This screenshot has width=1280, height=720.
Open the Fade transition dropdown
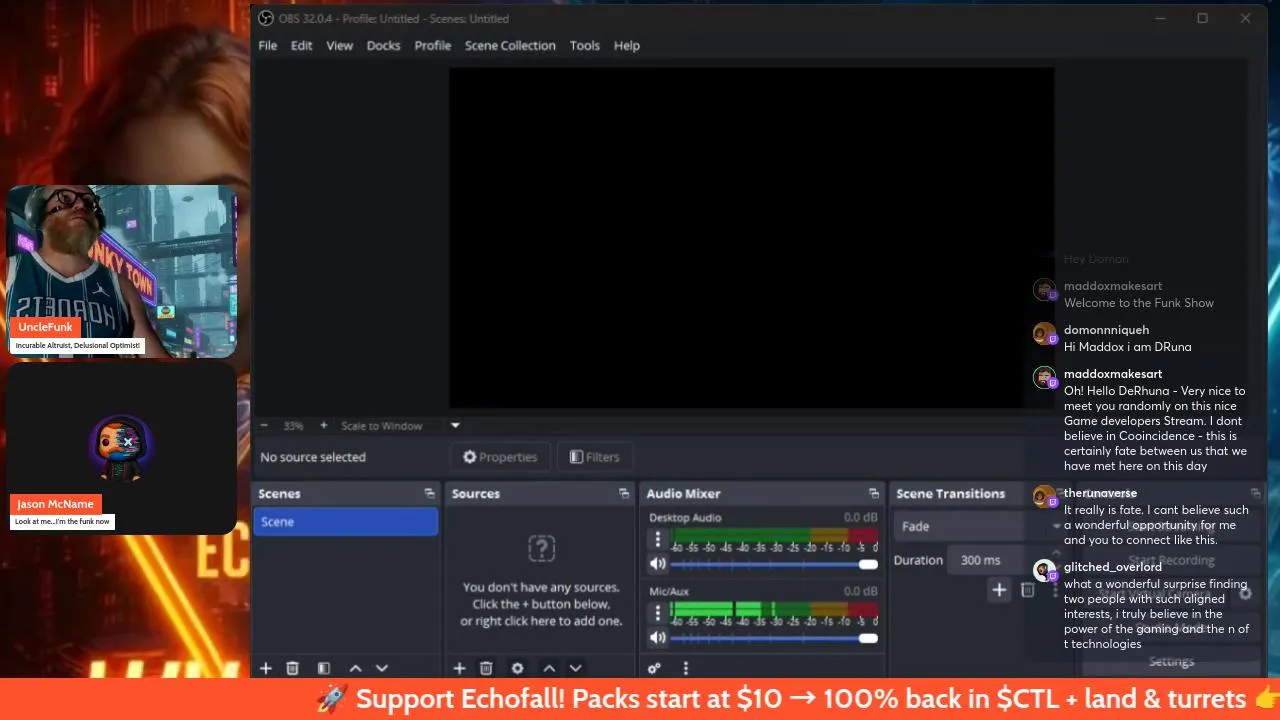(x=980, y=526)
